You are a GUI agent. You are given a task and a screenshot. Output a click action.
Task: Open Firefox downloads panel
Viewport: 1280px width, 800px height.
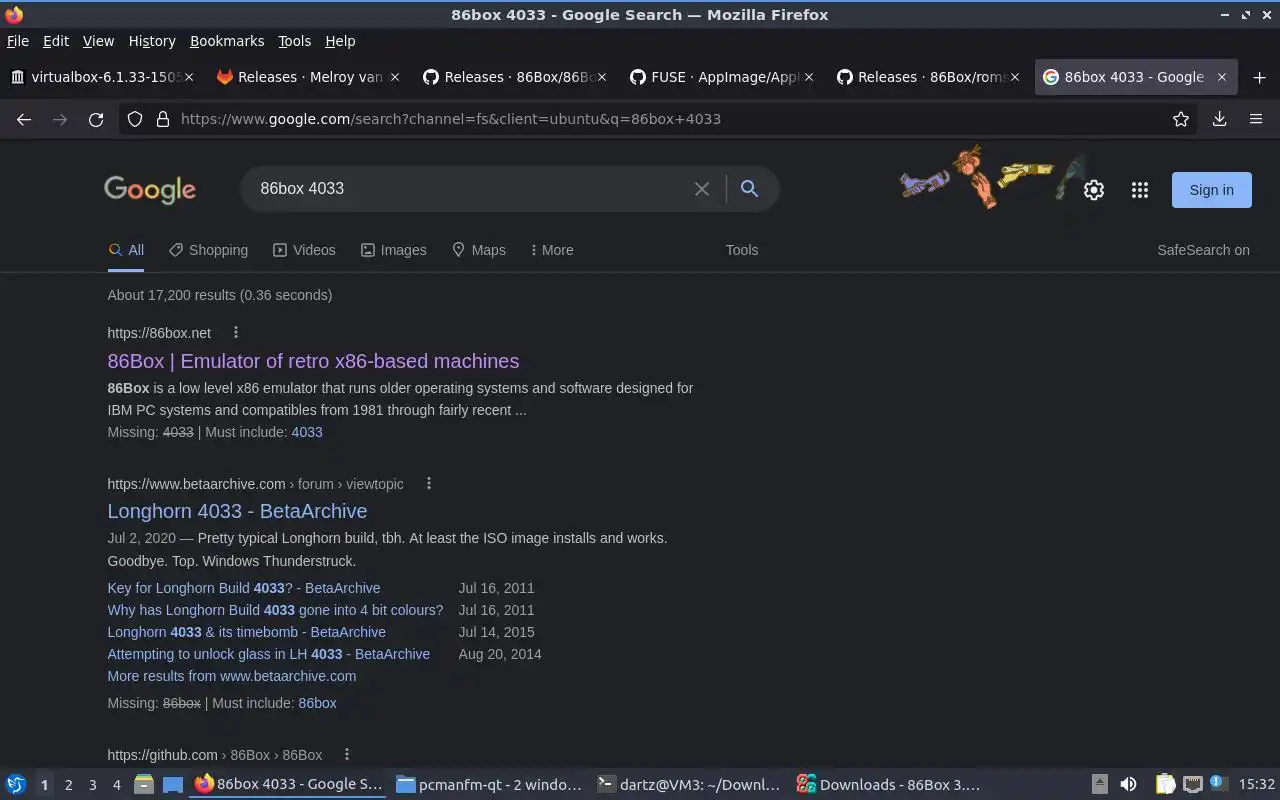tap(1220, 119)
